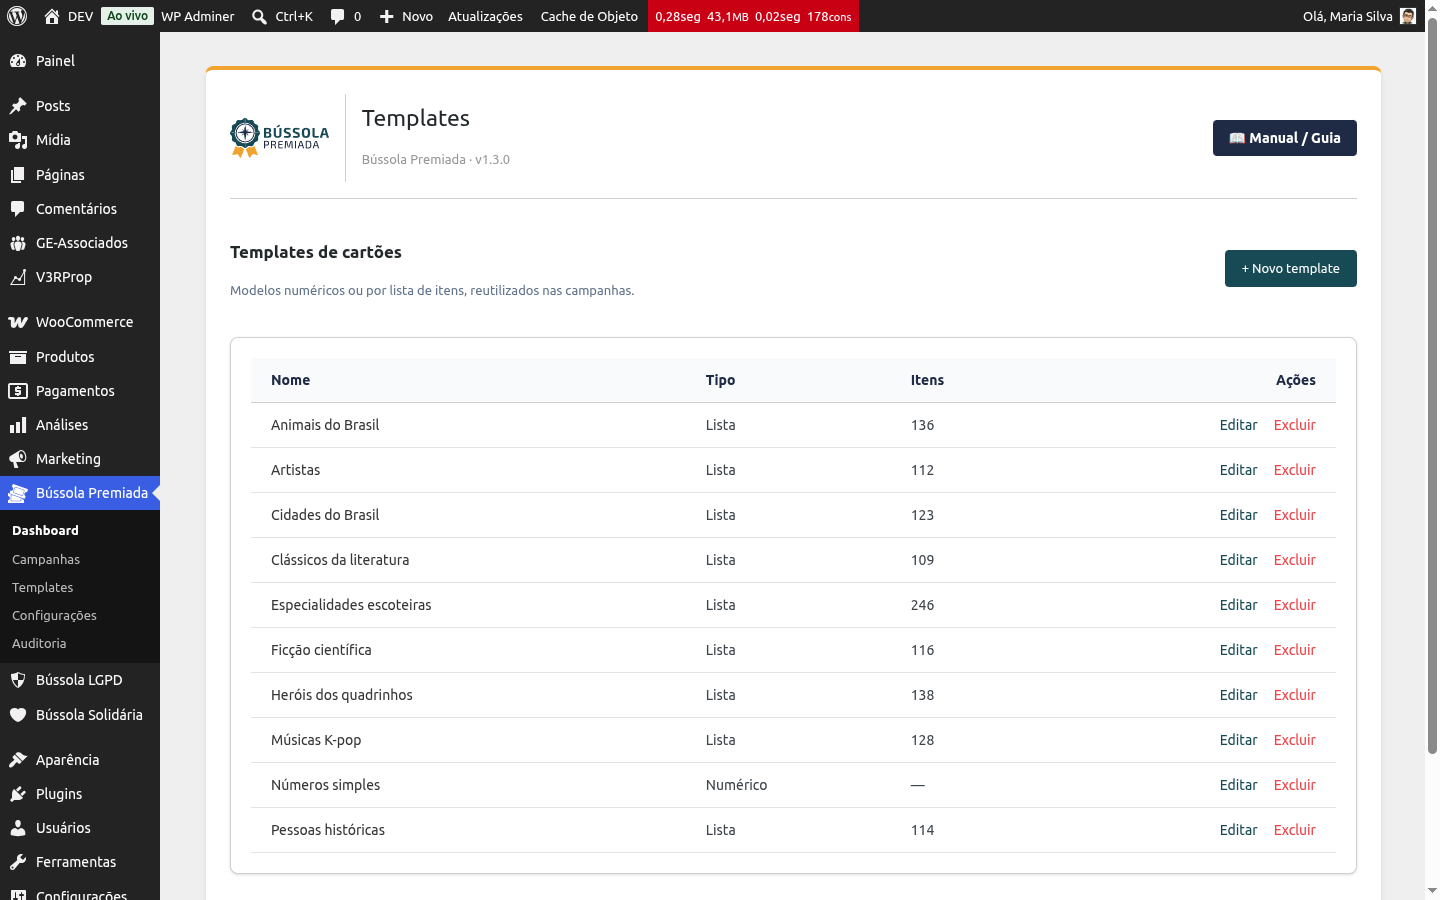Click the Bússola Solidária heart icon

[18, 715]
